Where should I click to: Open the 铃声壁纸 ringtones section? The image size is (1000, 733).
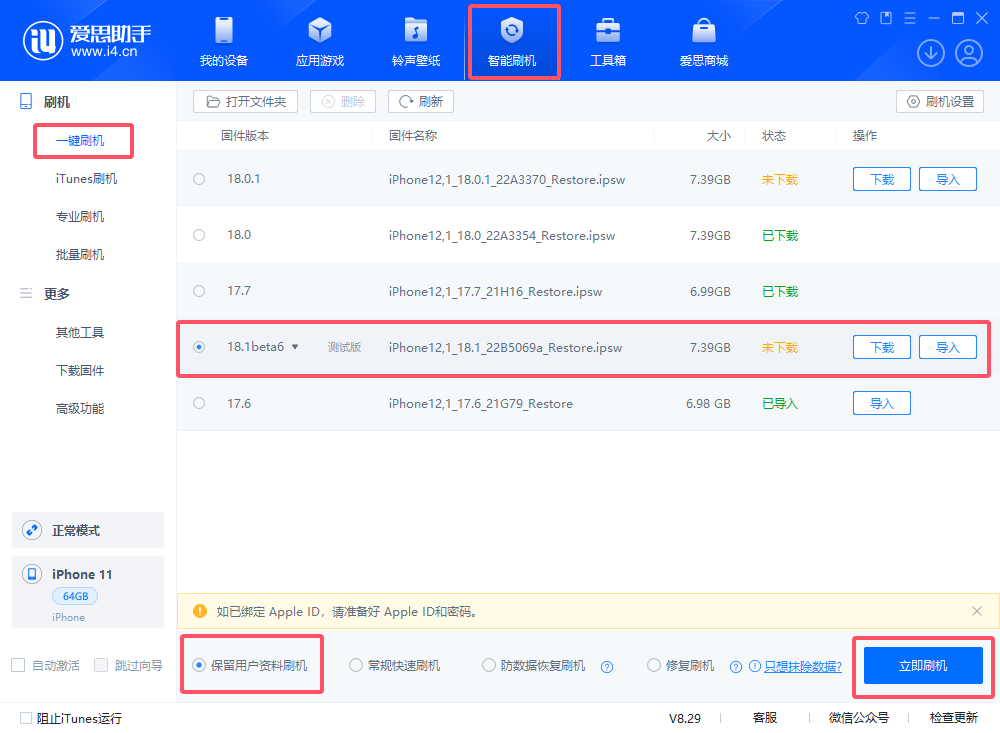click(416, 40)
